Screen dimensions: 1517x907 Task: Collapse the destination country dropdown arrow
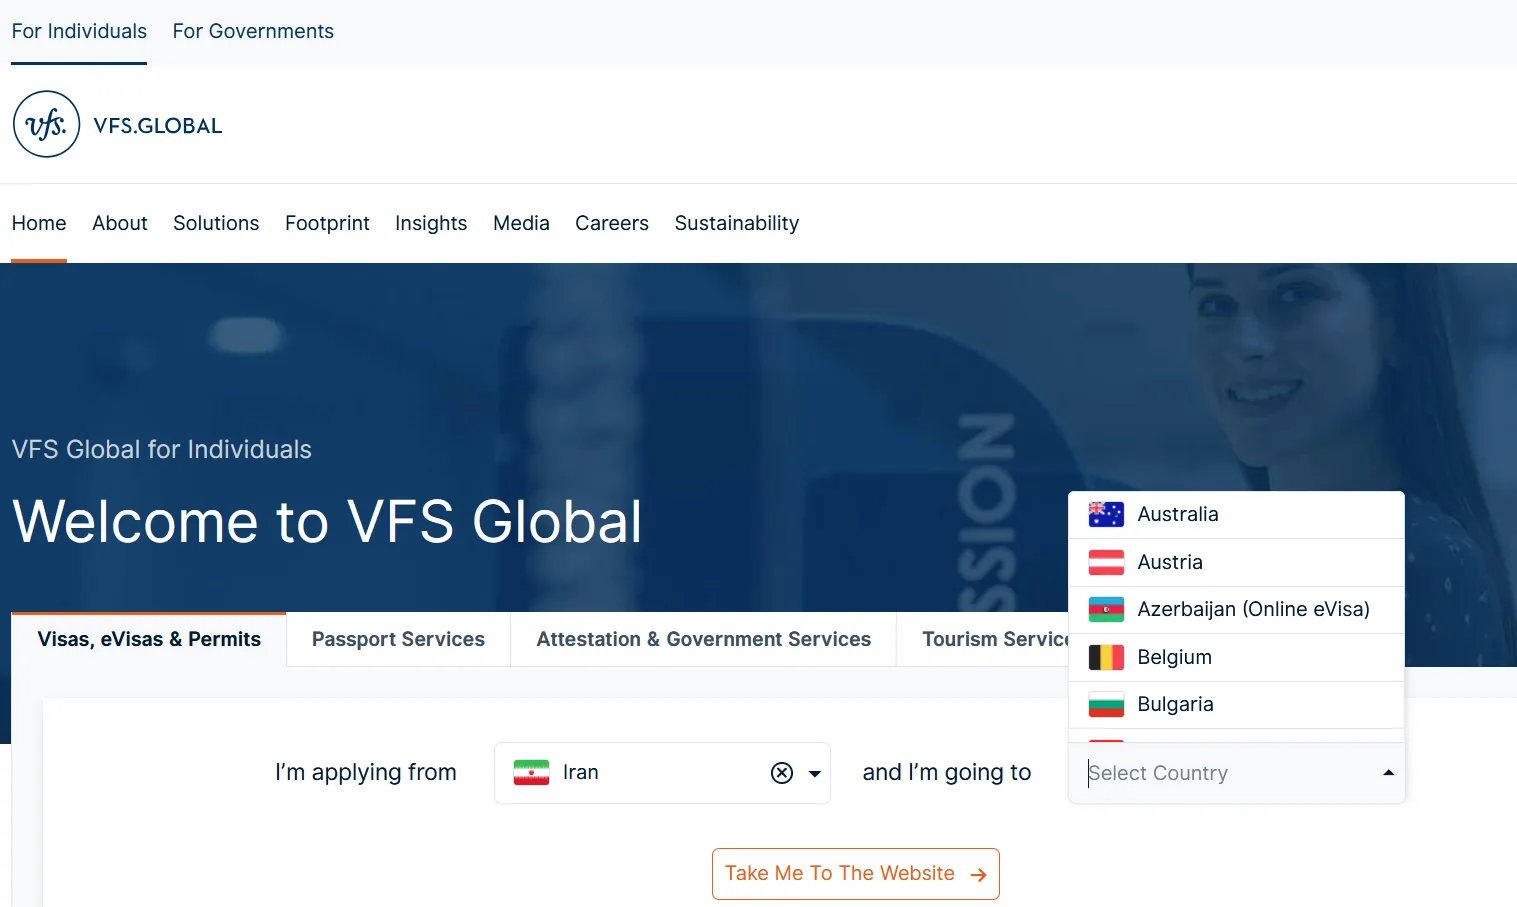pyautogui.click(x=1388, y=773)
